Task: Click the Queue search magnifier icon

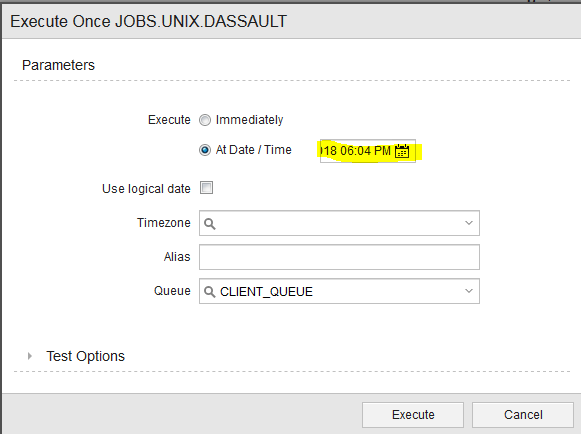Action: coord(210,292)
